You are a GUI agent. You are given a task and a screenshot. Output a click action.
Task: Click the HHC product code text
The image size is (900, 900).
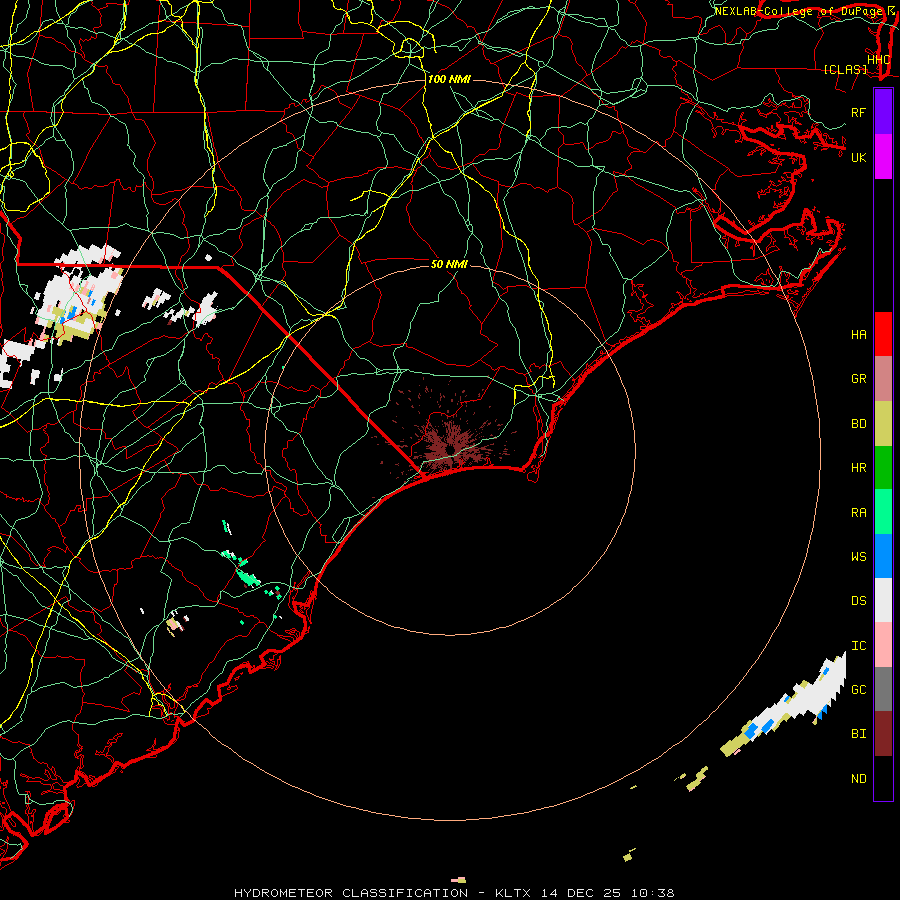pos(878,60)
